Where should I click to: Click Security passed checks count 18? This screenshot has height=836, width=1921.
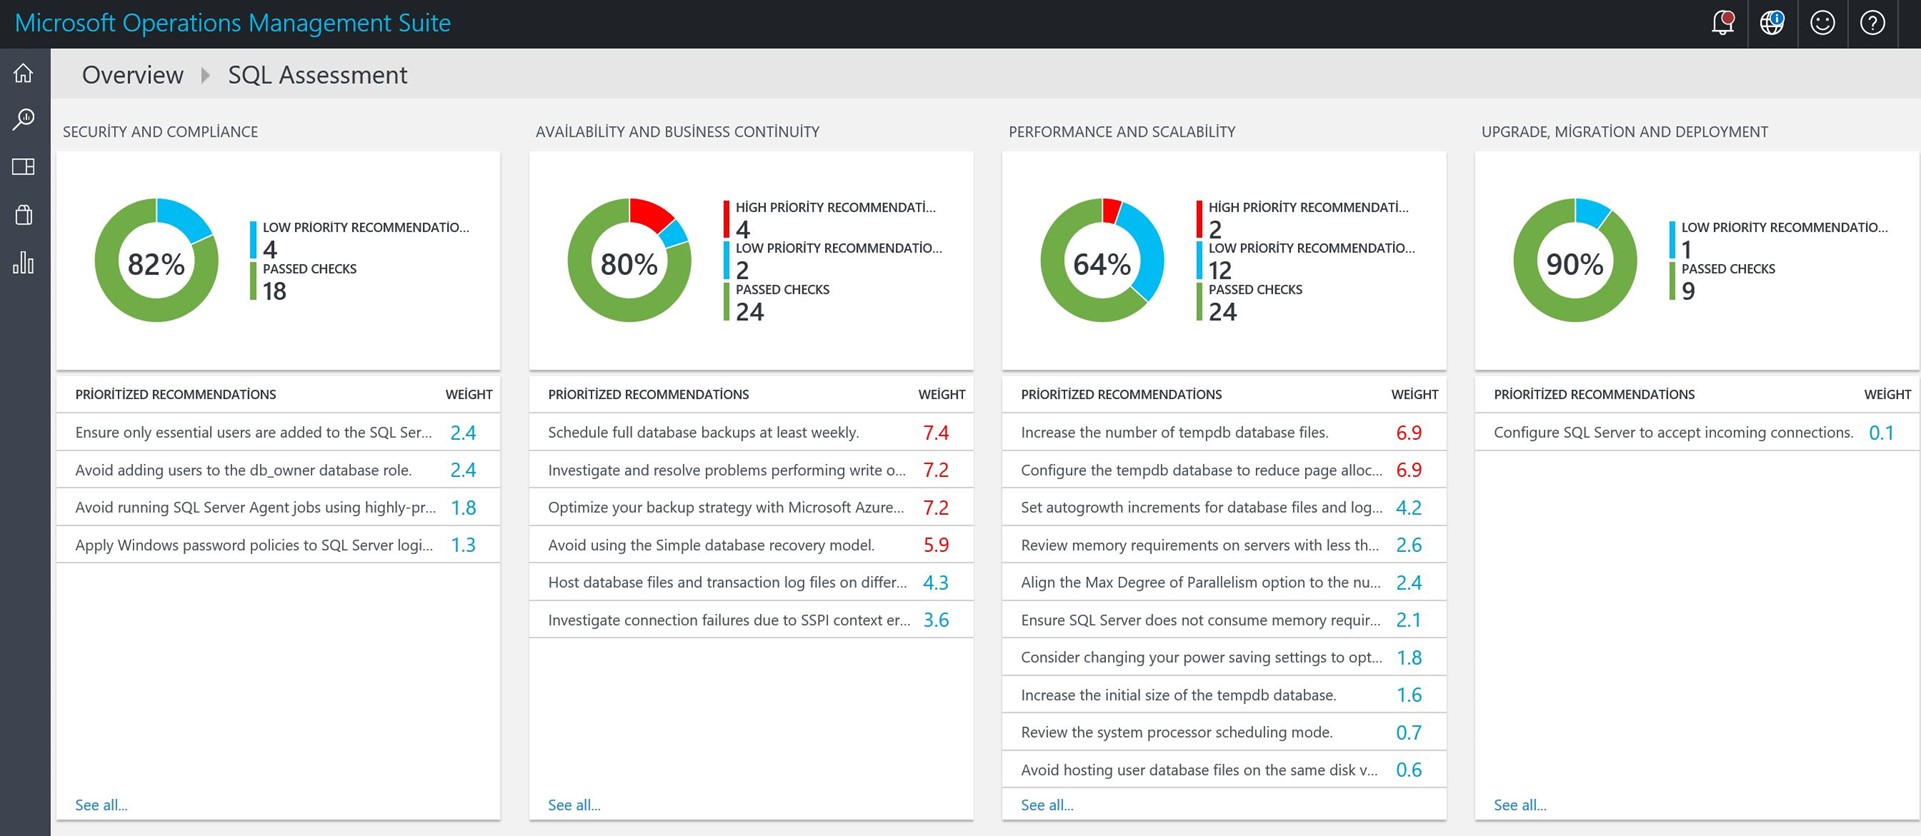pyautogui.click(x=274, y=291)
